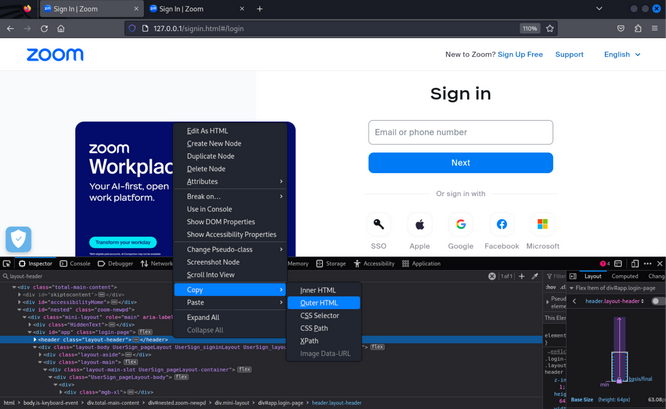Go back using header.layout-header left chevron
Viewport: 666px width, 409px height.
[x=575, y=301]
